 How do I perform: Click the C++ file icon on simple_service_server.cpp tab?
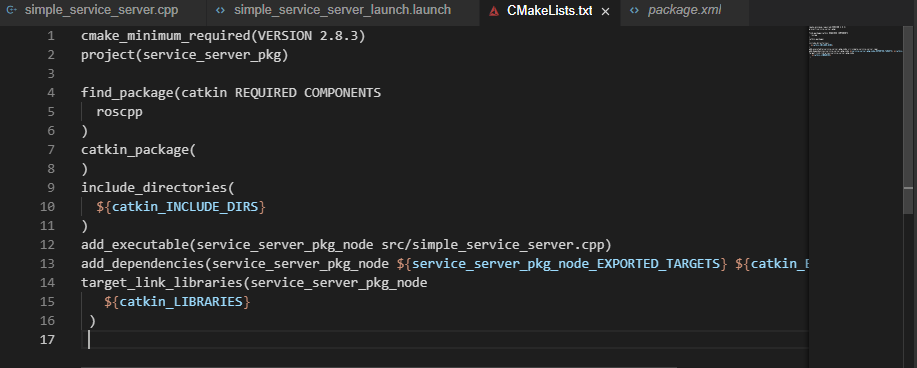click(11, 11)
